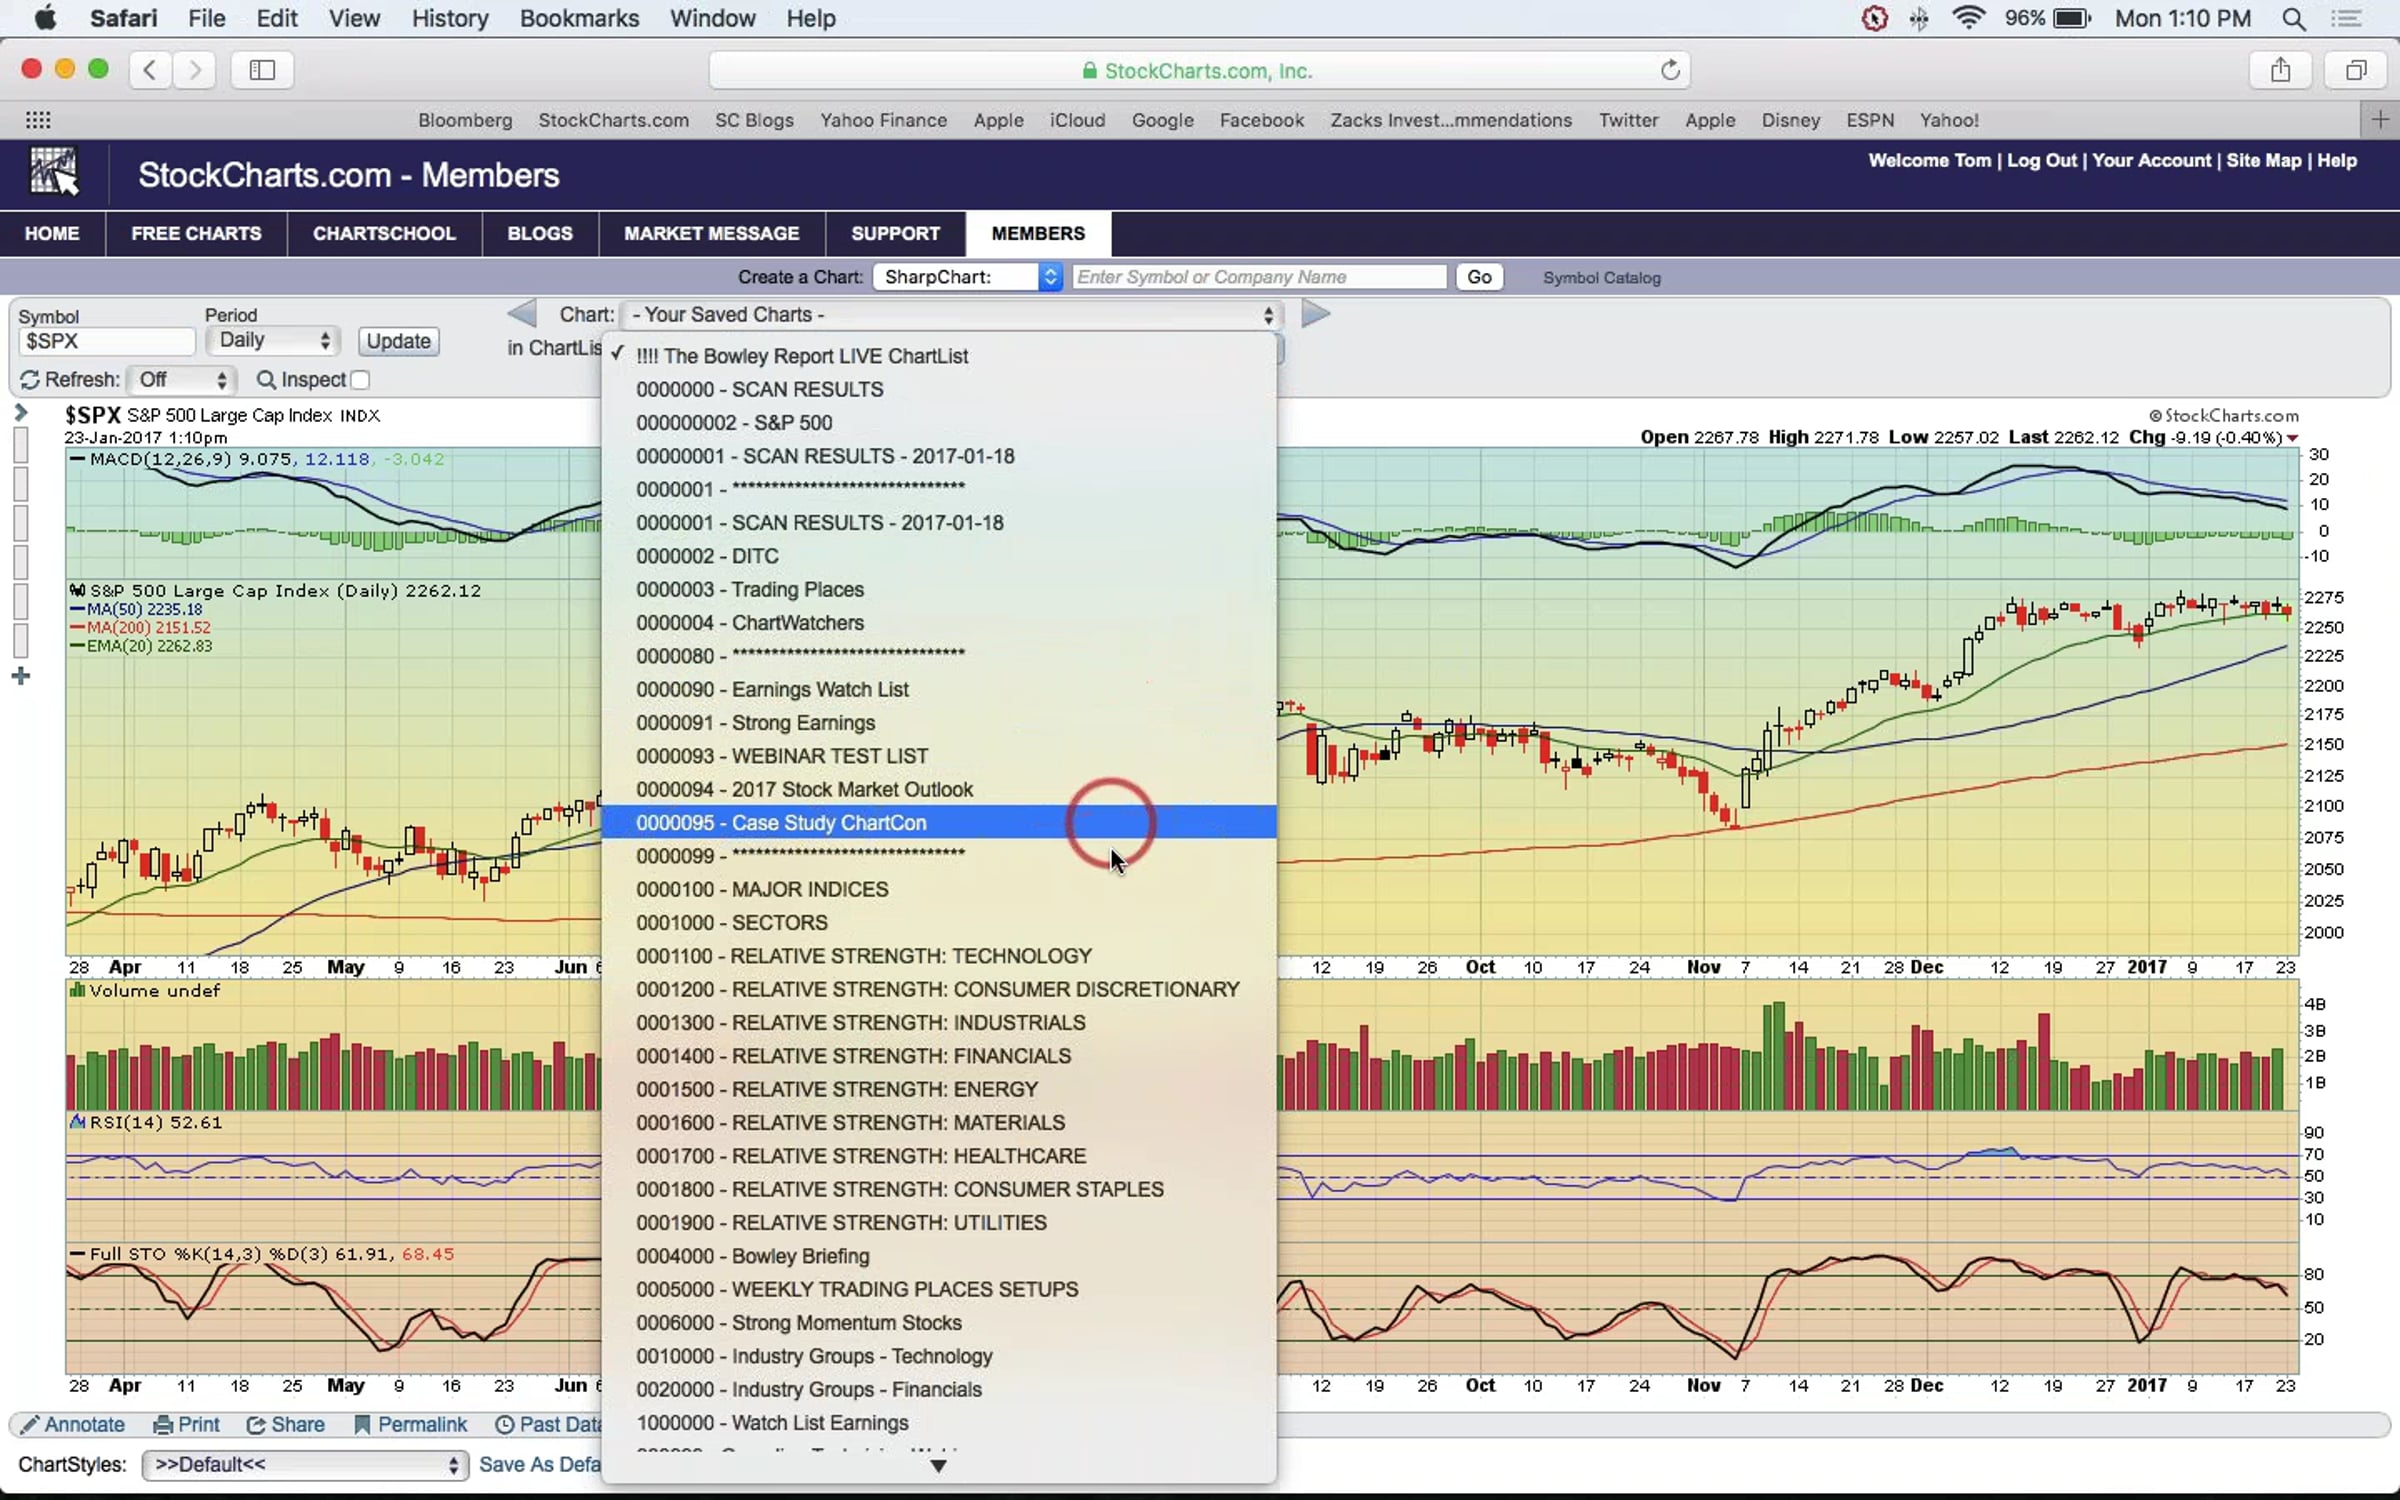Select 1000000 - Watch List Earnings
The image size is (2400, 1500).
pyautogui.click(x=938, y=1422)
